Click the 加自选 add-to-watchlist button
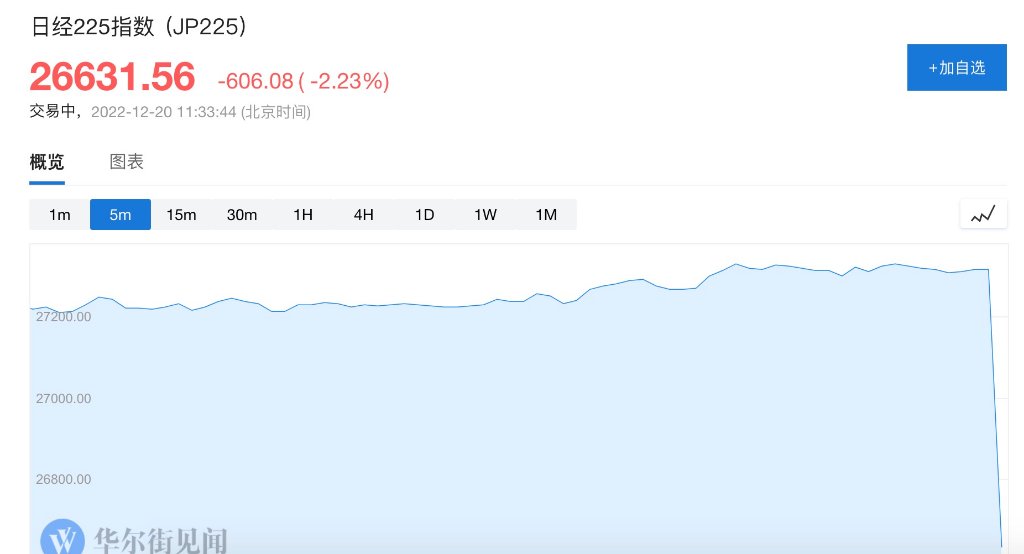This screenshot has height=554, width=1024. [956, 68]
